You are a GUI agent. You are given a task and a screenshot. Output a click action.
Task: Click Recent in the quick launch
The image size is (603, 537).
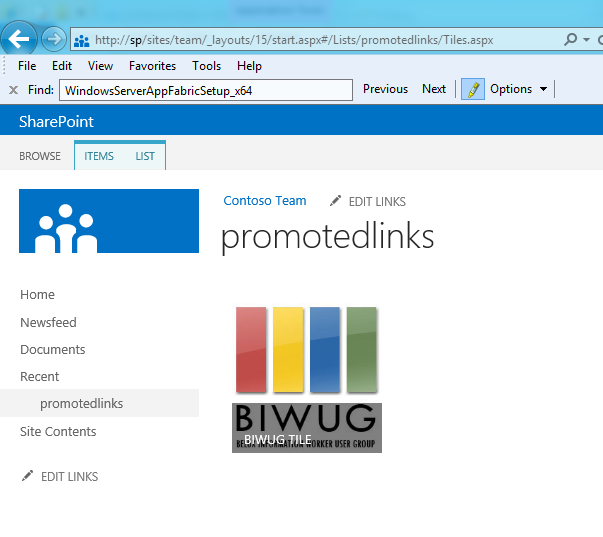click(x=40, y=376)
